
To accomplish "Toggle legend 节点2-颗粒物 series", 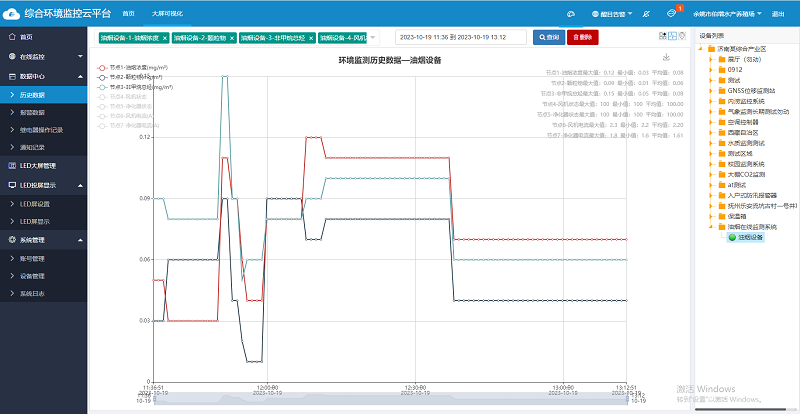I will [x=130, y=77].
